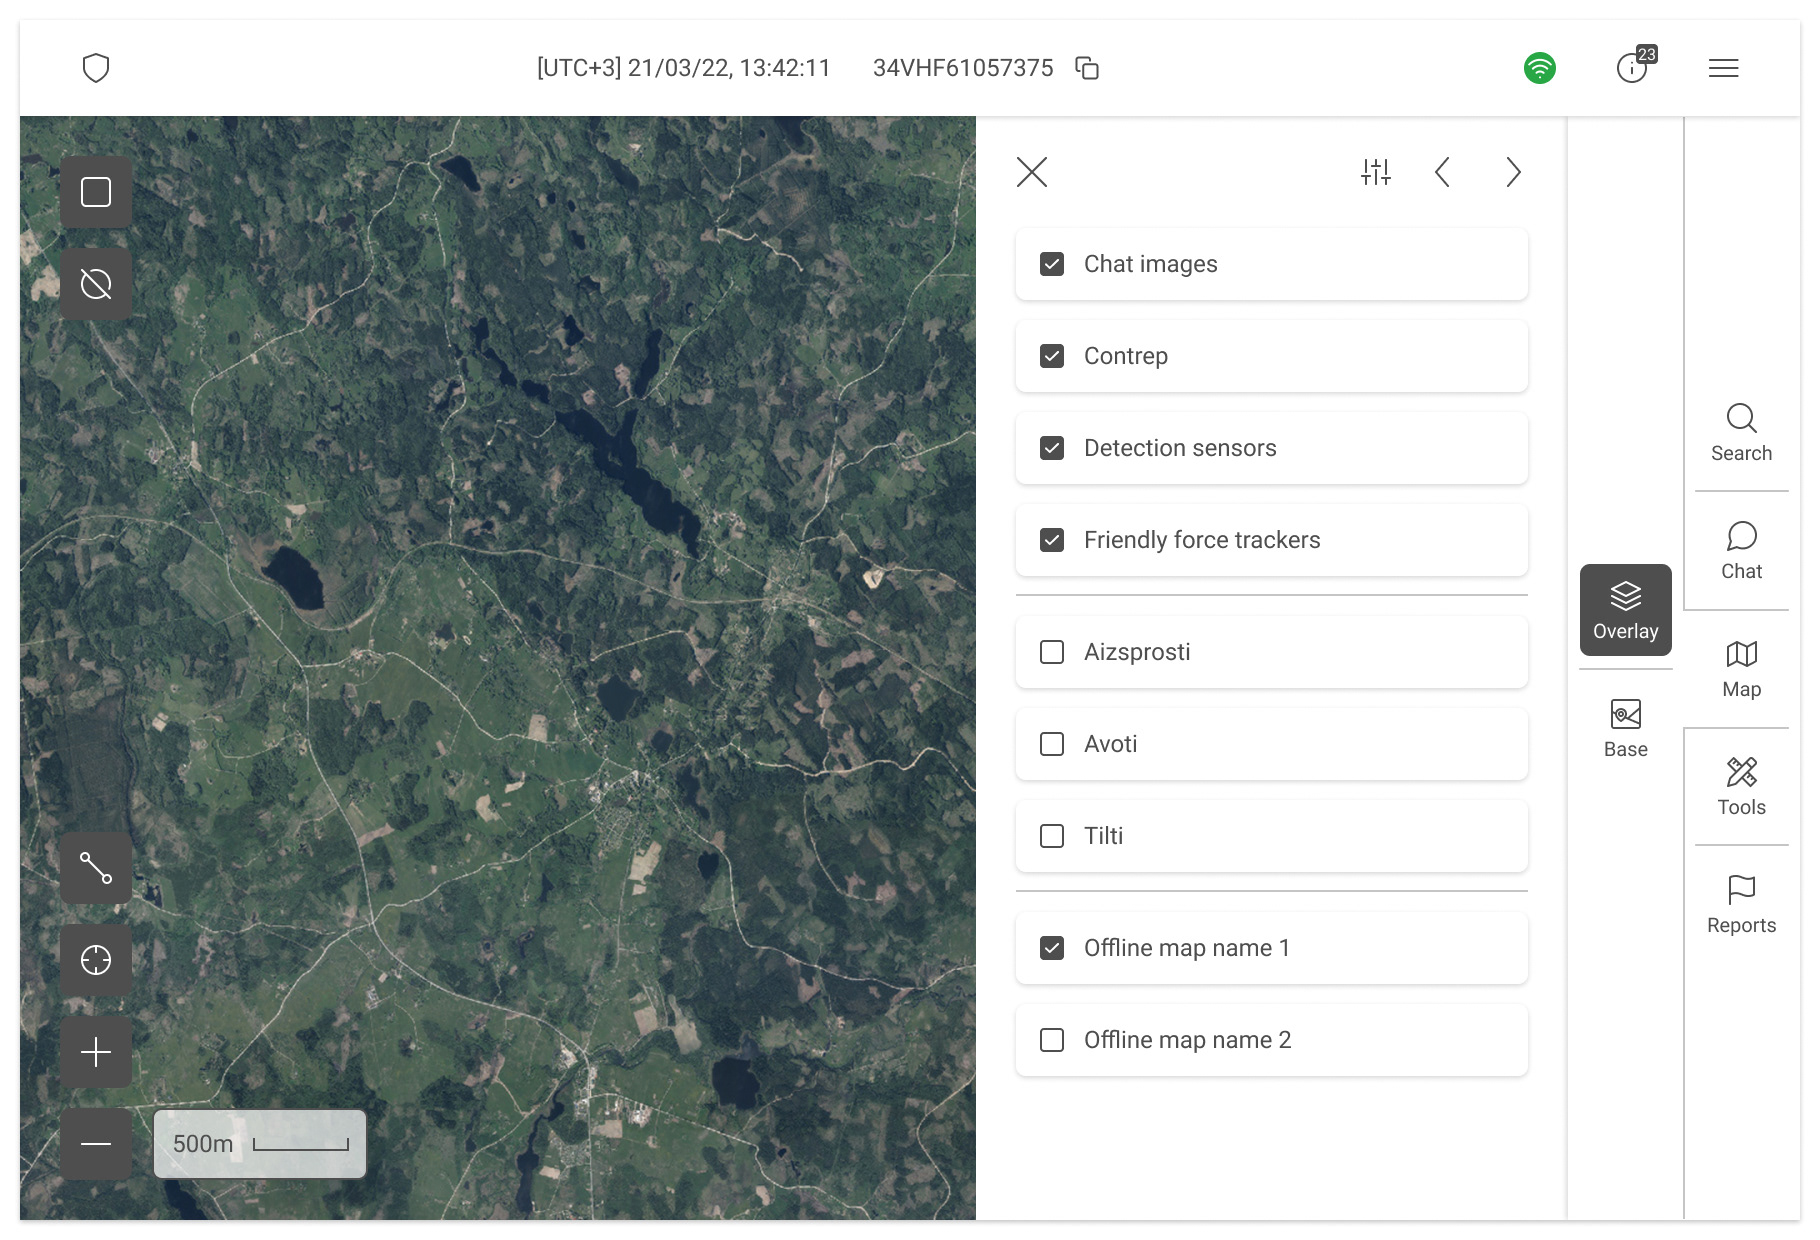Enable the Tilti overlay checkbox

point(1052,836)
